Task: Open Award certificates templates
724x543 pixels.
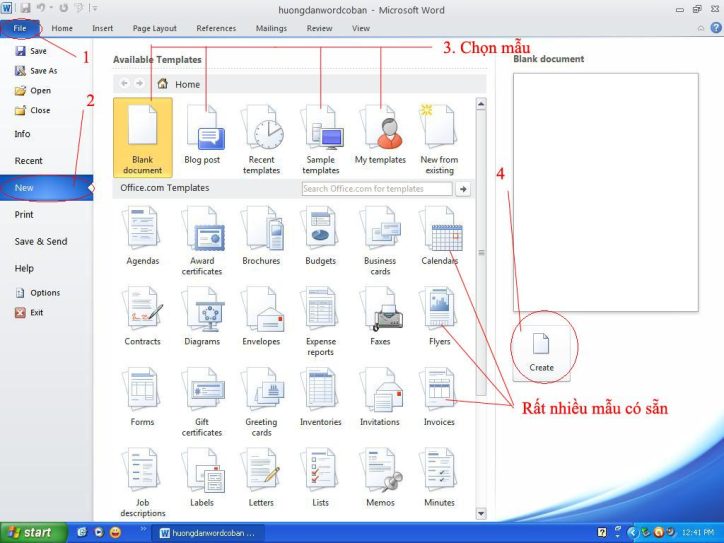Action: 202,241
